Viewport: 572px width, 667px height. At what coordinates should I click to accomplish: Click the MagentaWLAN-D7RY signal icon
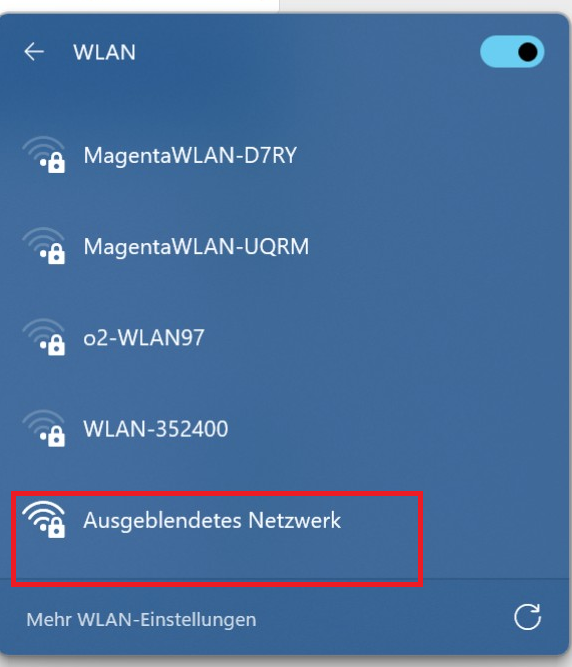[44, 154]
